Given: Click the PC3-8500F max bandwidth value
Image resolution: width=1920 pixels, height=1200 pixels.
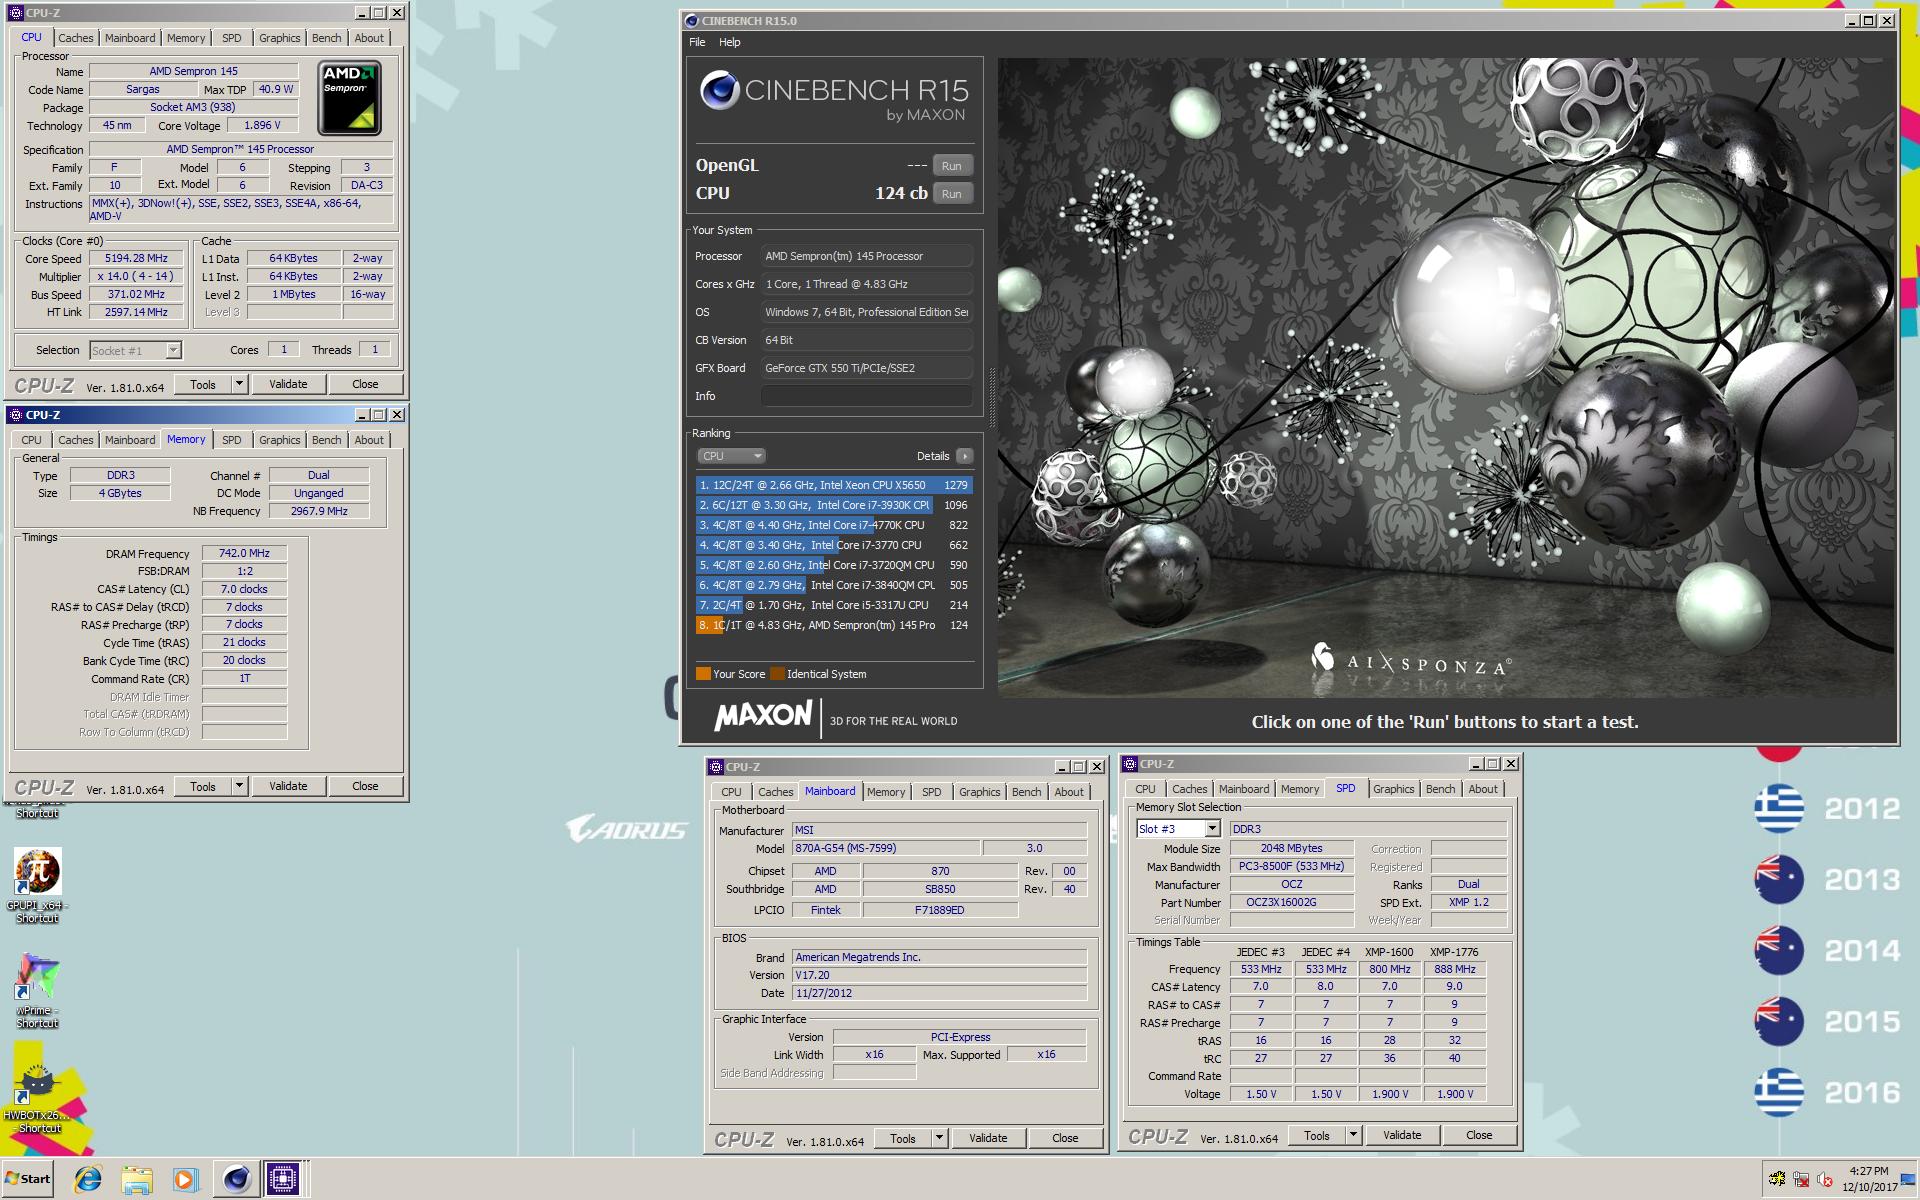Looking at the screenshot, I should click(1291, 866).
